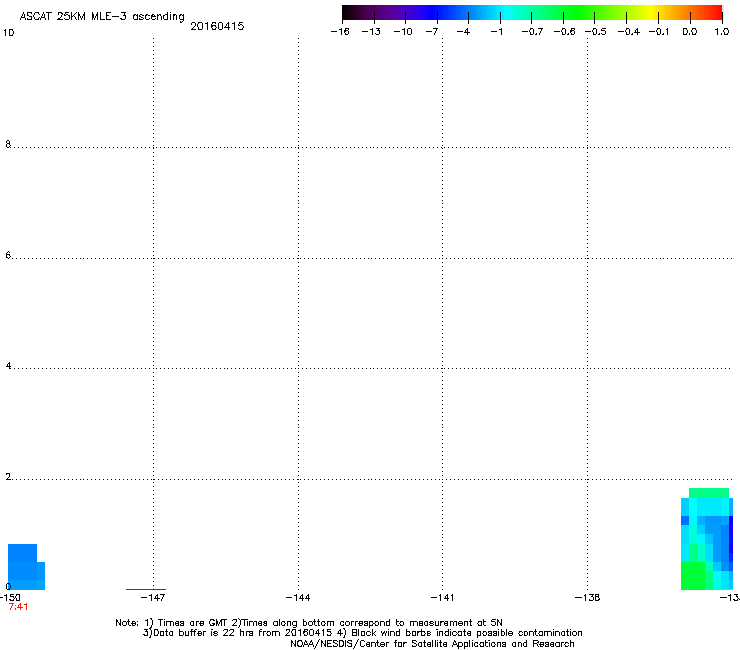Click the latitude 6 axis label

pyautogui.click(x=8, y=255)
